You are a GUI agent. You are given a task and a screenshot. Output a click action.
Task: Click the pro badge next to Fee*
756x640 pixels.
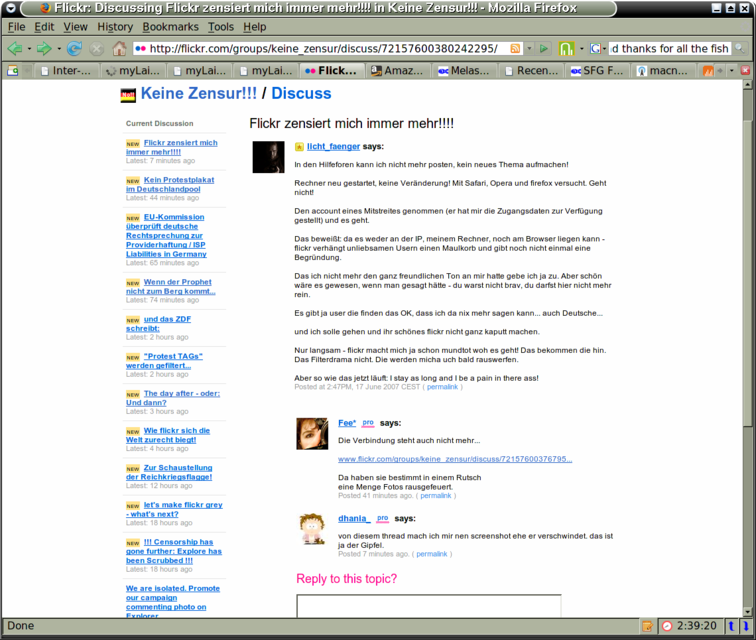click(x=368, y=422)
